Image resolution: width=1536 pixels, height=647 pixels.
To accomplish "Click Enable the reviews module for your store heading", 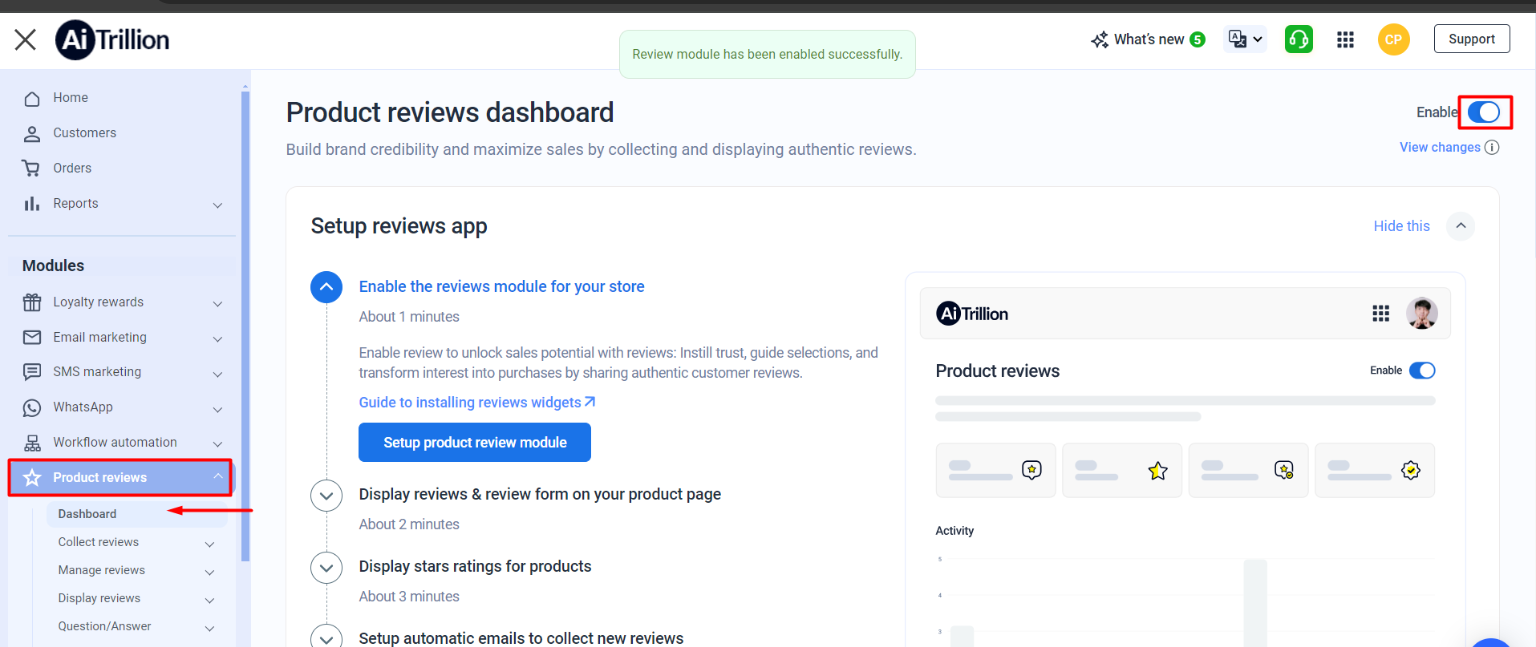I will pyautogui.click(x=502, y=287).
